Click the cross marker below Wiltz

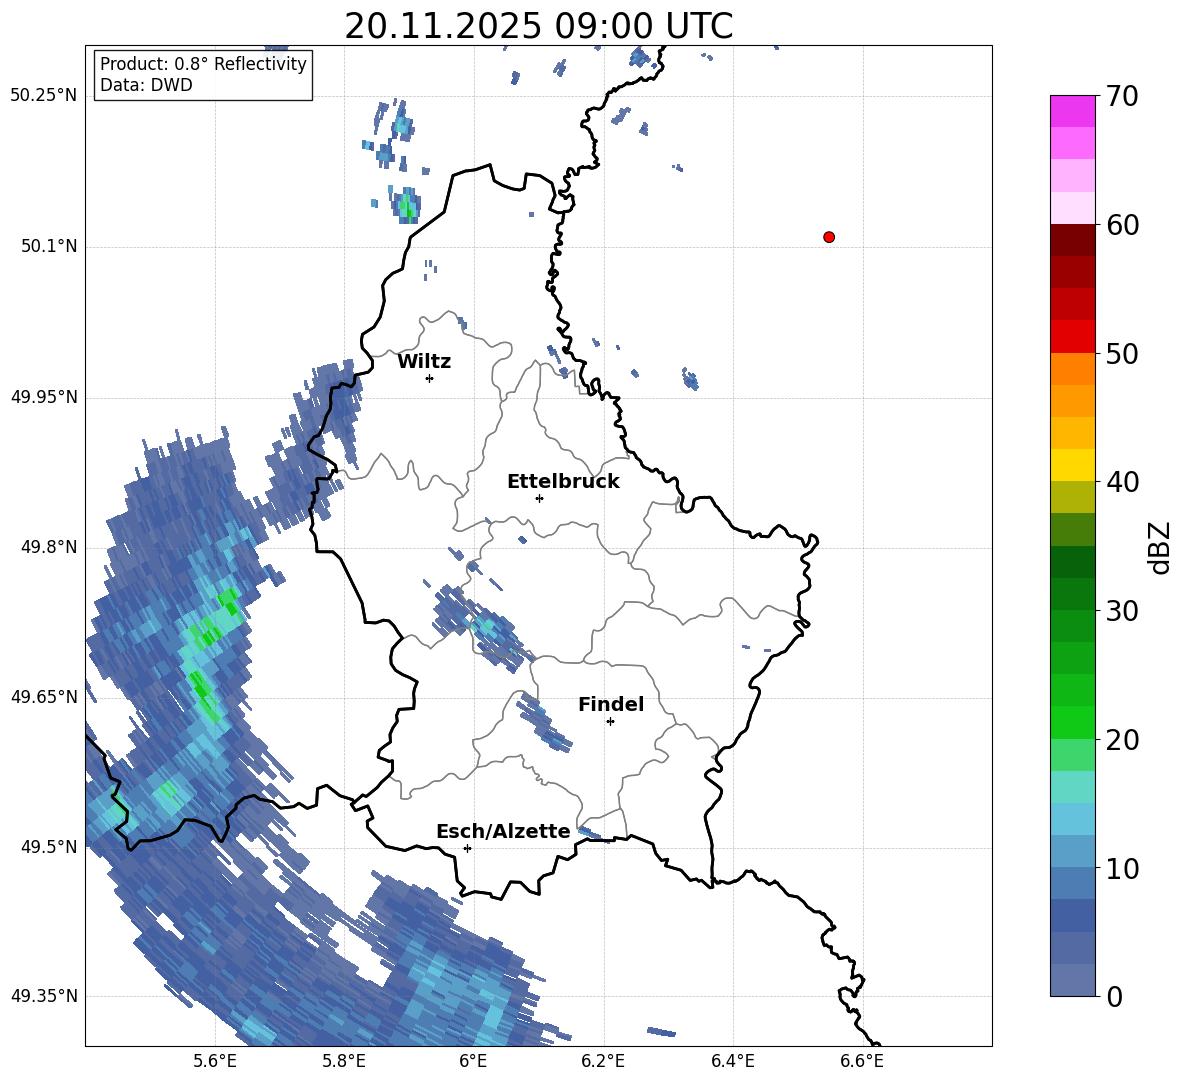(430, 378)
